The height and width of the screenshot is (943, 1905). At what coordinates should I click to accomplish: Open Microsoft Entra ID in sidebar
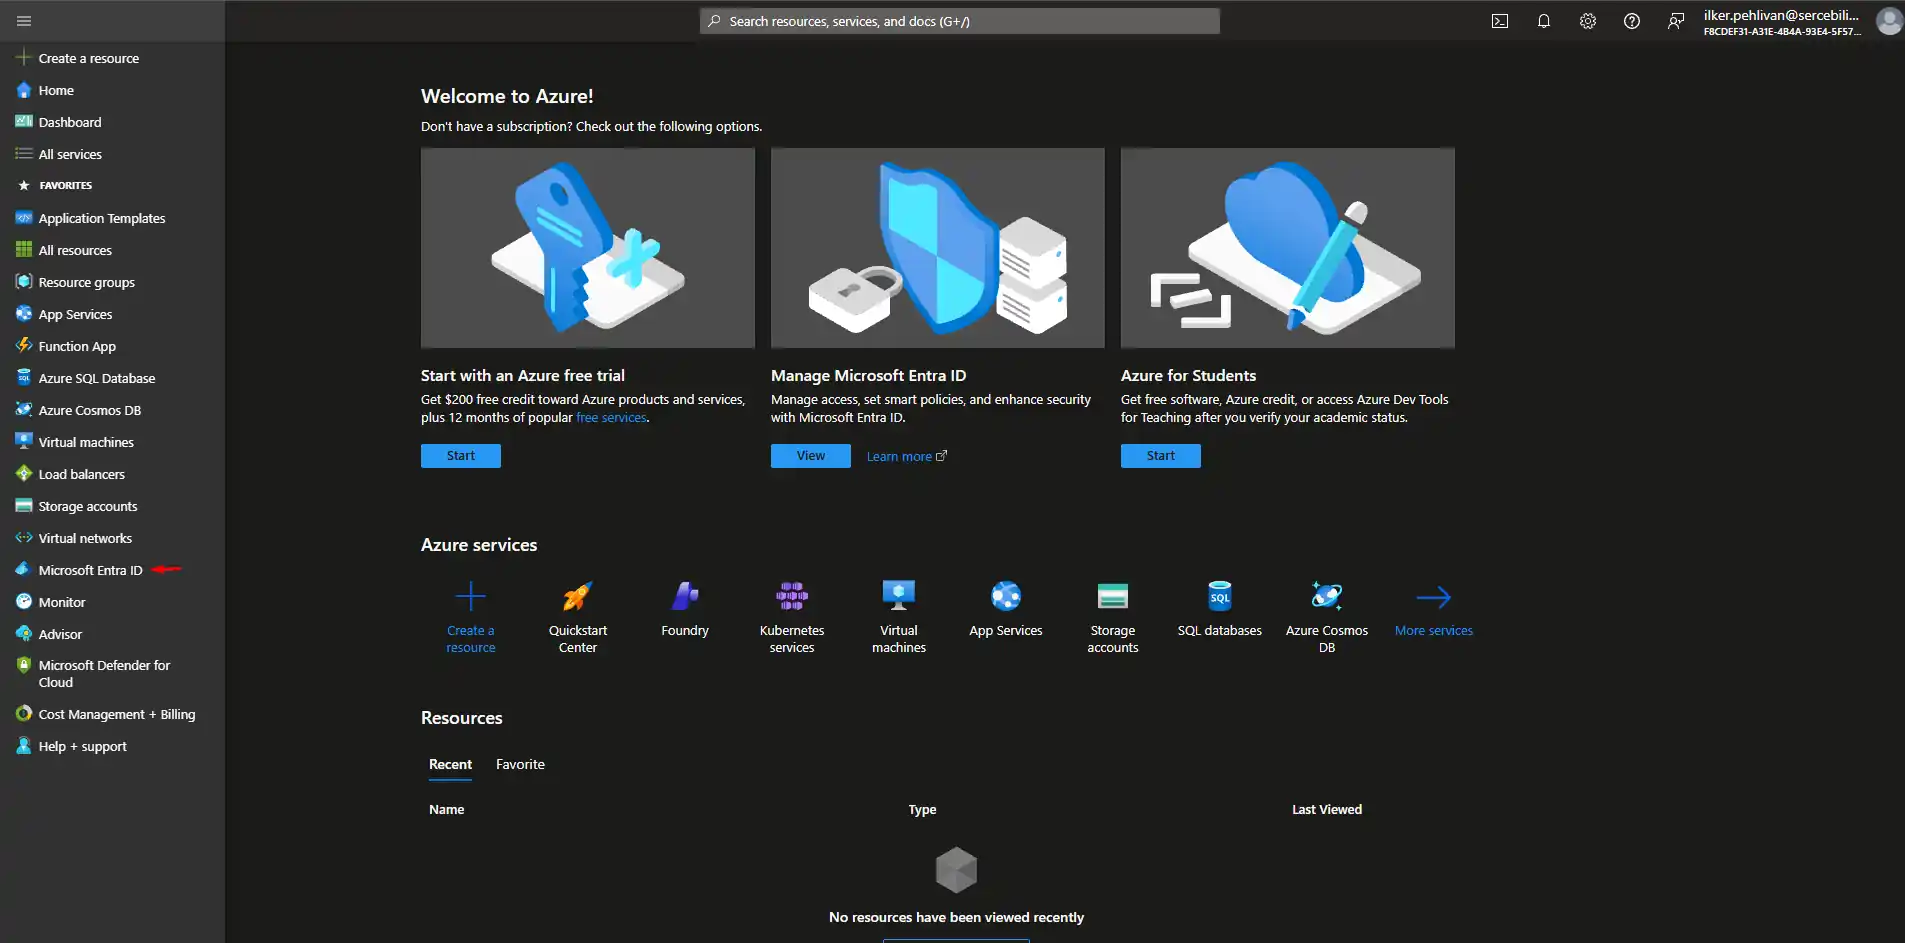(x=90, y=570)
